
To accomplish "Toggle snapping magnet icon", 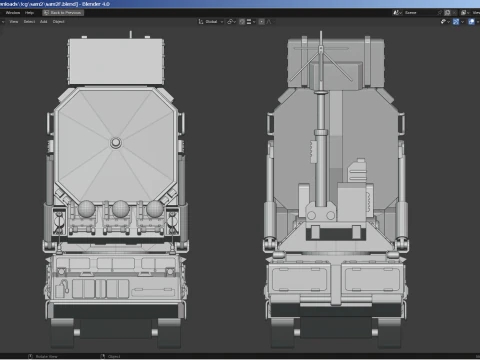I will pyautogui.click(x=242, y=22).
